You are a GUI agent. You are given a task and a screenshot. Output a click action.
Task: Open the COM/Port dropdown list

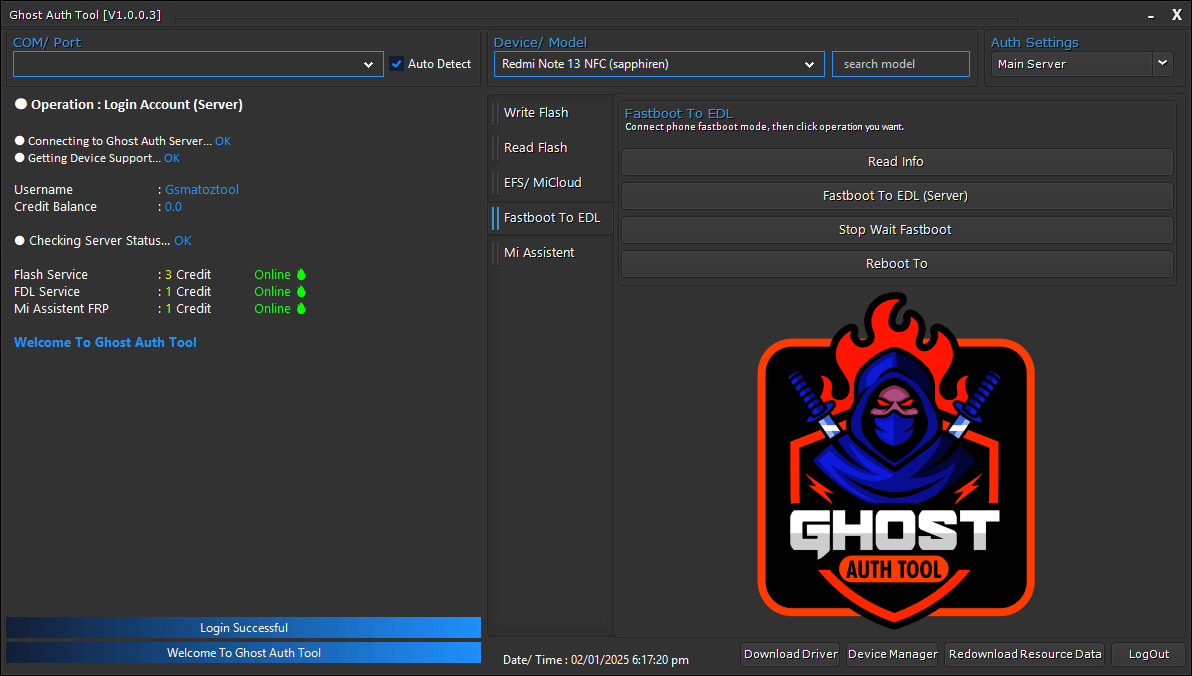[x=370, y=63]
